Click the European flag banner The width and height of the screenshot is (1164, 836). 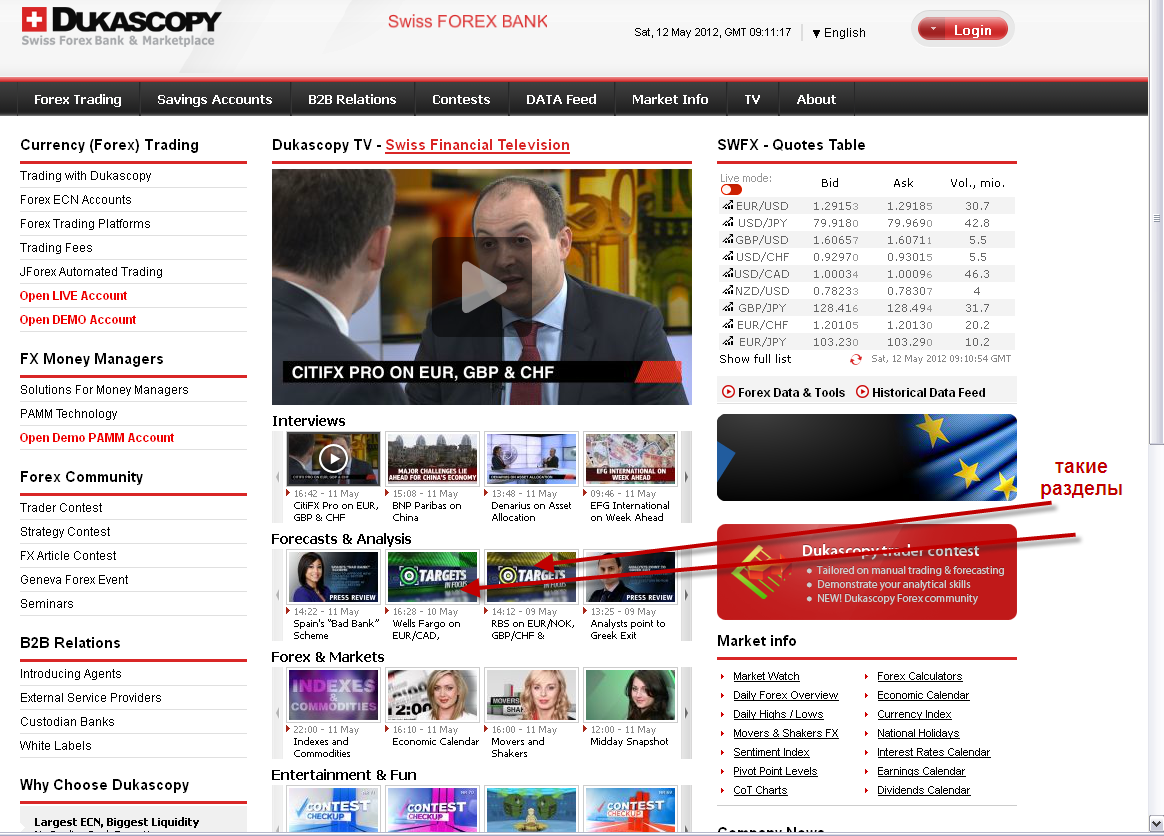click(866, 457)
